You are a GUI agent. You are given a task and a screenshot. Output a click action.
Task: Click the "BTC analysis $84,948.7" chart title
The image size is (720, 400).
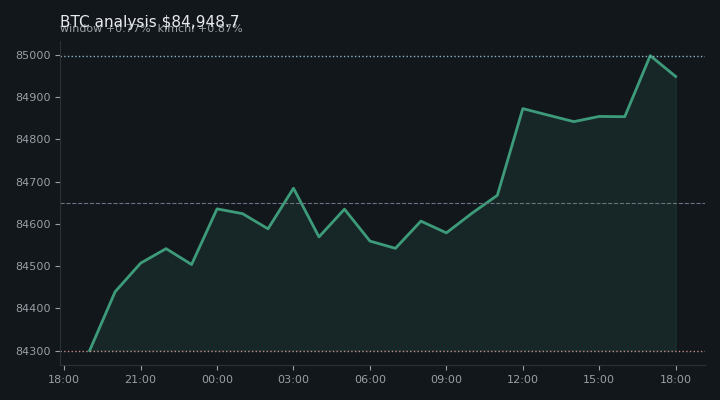pos(150,22)
